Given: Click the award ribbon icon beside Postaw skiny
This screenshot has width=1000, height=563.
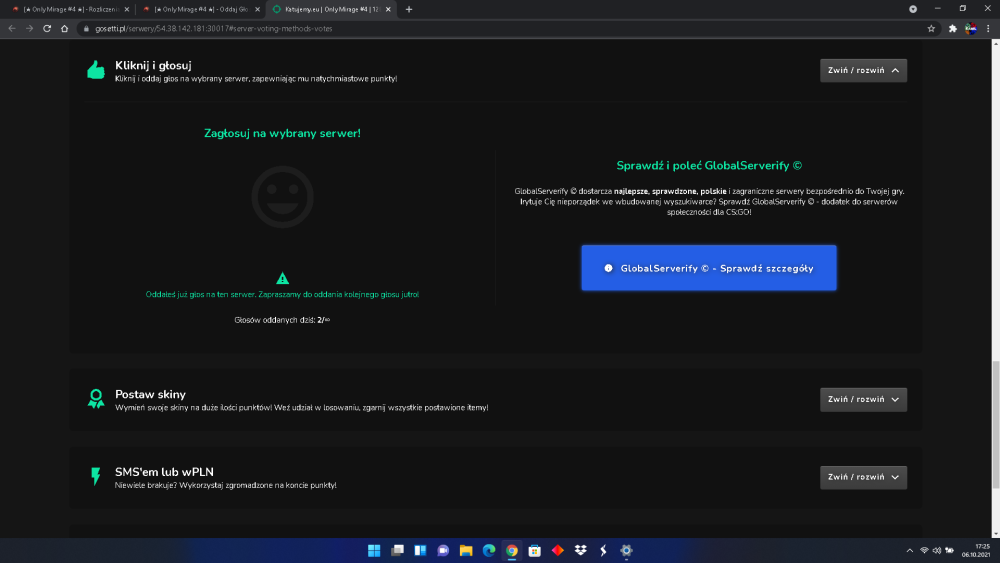Looking at the screenshot, I should (96, 399).
